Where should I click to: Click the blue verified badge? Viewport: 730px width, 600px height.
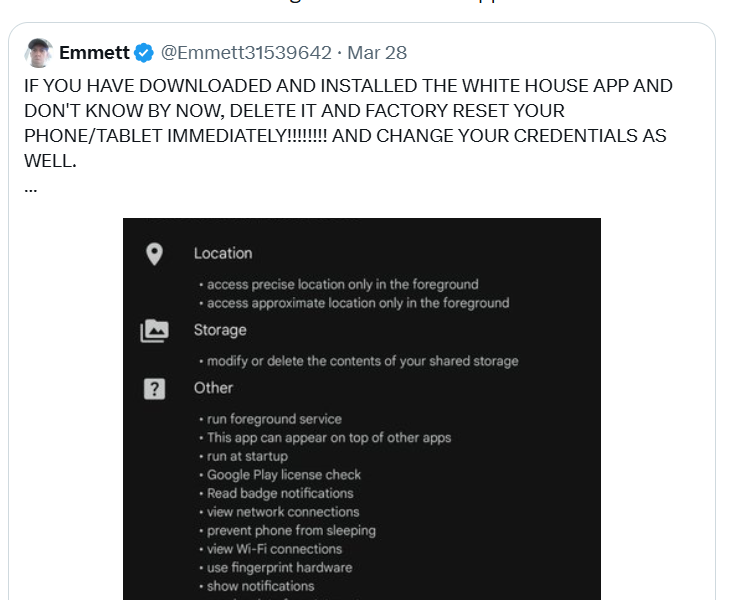tap(145, 52)
